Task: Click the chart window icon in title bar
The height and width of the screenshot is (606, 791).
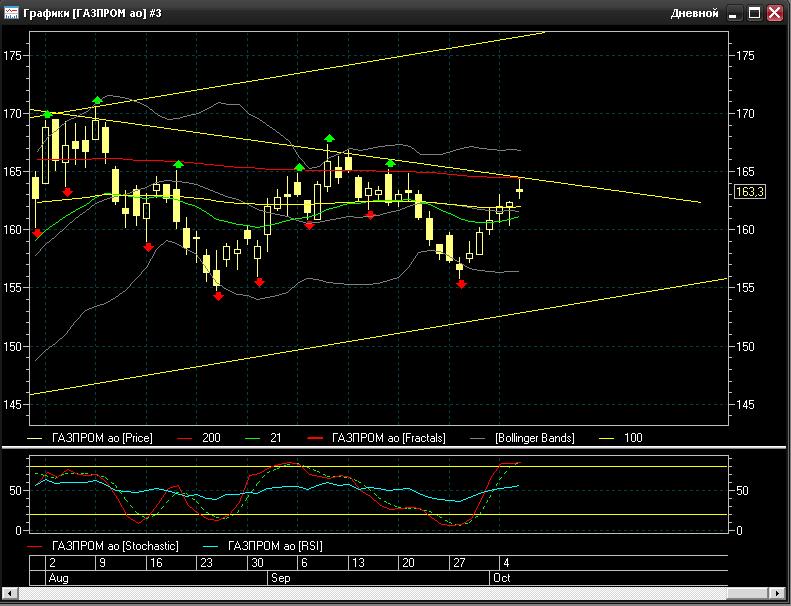Action: [11, 13]
